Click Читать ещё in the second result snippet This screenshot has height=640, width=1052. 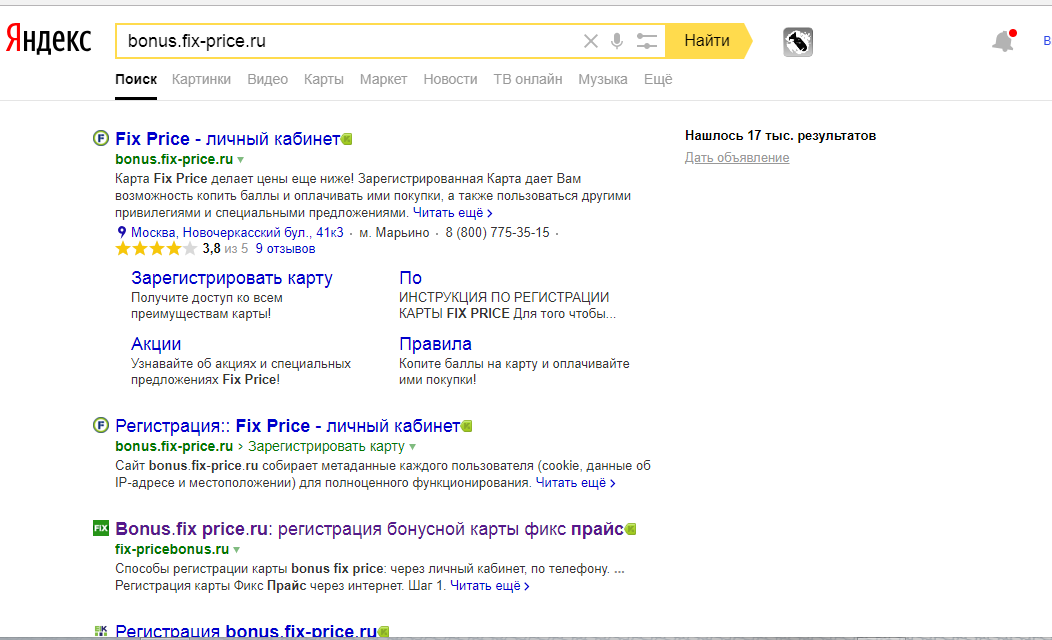coord(575,482)
